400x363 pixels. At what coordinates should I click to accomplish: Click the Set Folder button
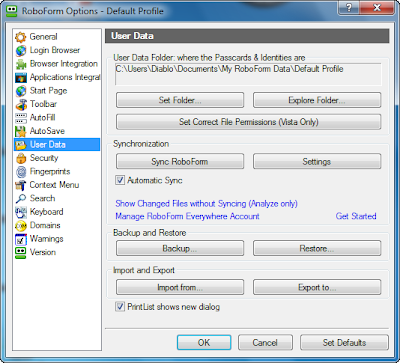180,100
